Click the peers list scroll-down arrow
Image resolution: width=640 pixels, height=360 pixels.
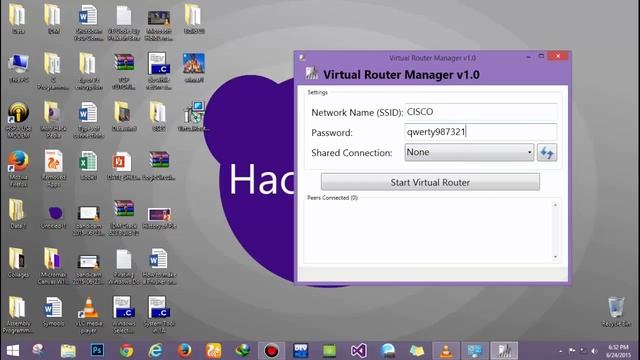pos(555,257)
